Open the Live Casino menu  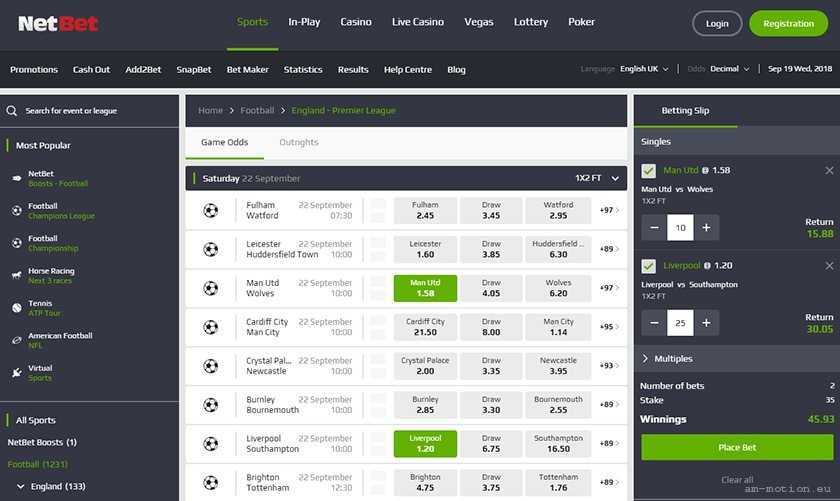point(418,22)
